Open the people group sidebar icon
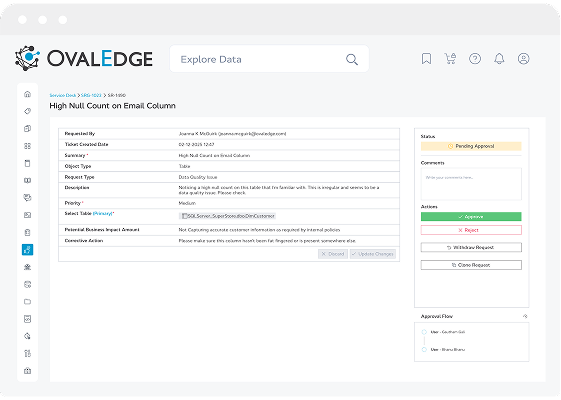This screenshot has height=400, width=561. click(x=28, y=267)
